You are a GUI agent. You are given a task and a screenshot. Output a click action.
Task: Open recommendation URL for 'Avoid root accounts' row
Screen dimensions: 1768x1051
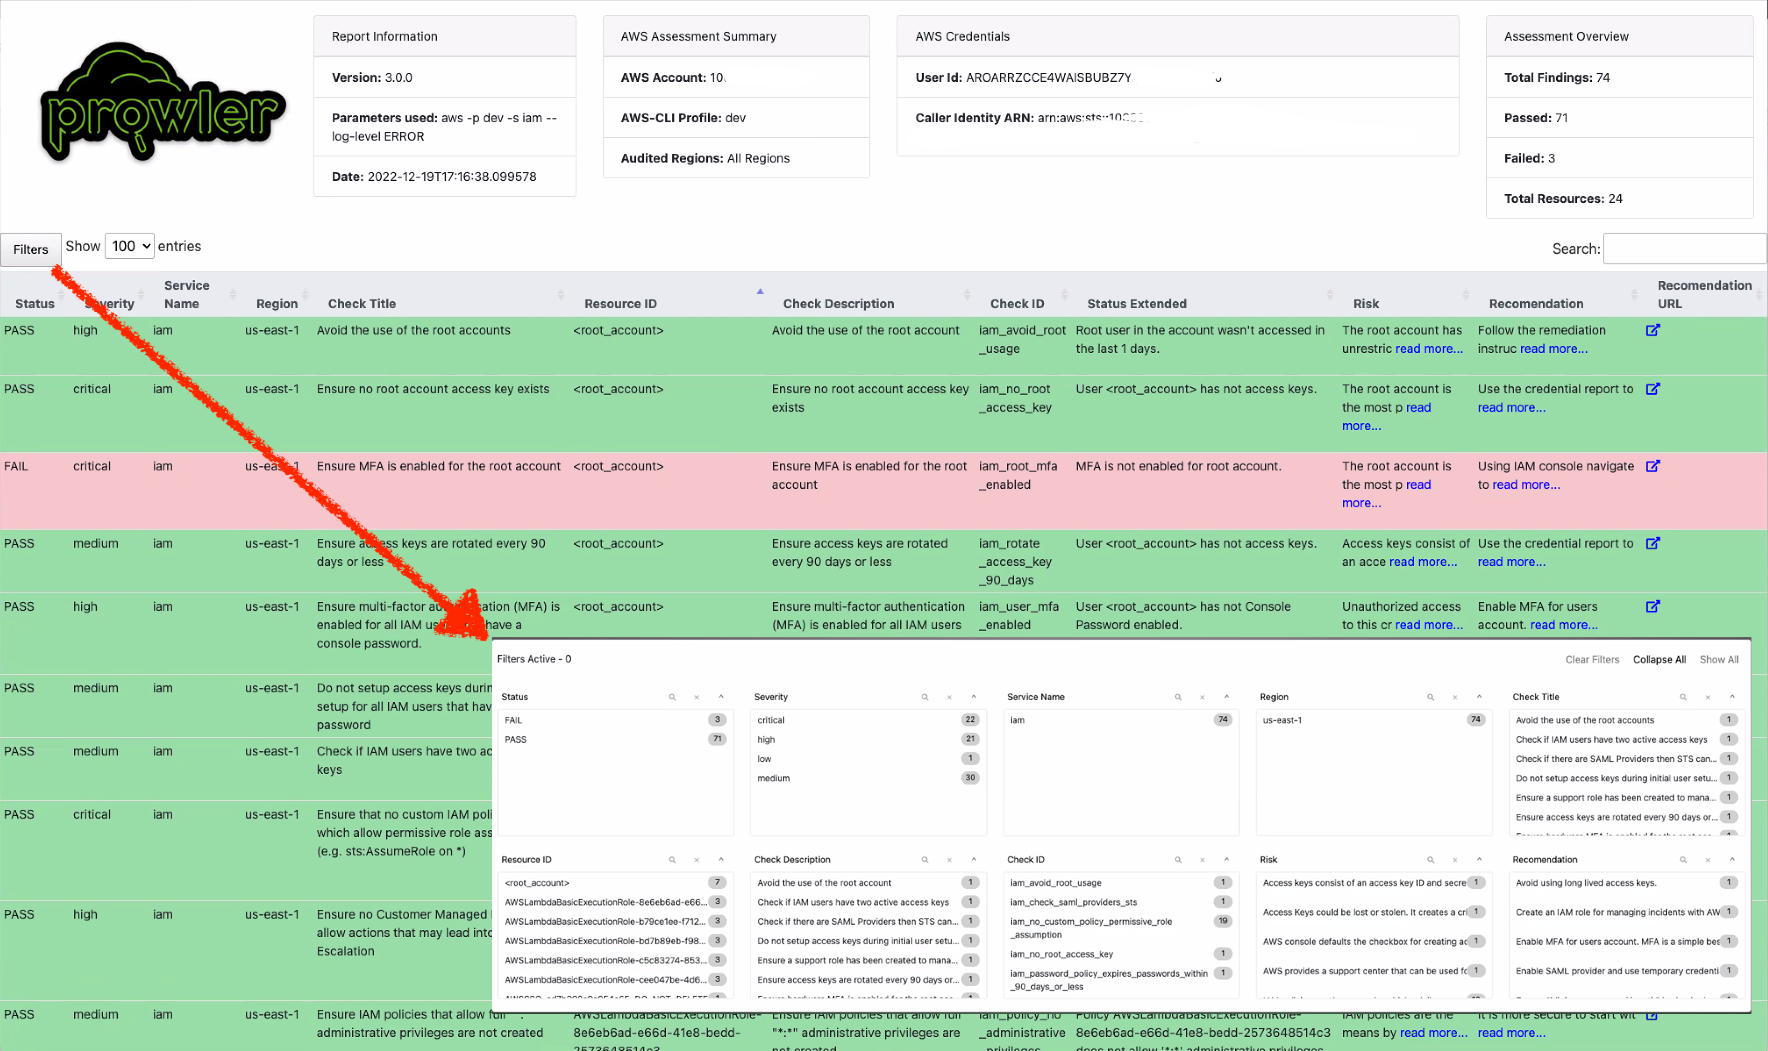pyautogui.click(x=1652, y=330)
